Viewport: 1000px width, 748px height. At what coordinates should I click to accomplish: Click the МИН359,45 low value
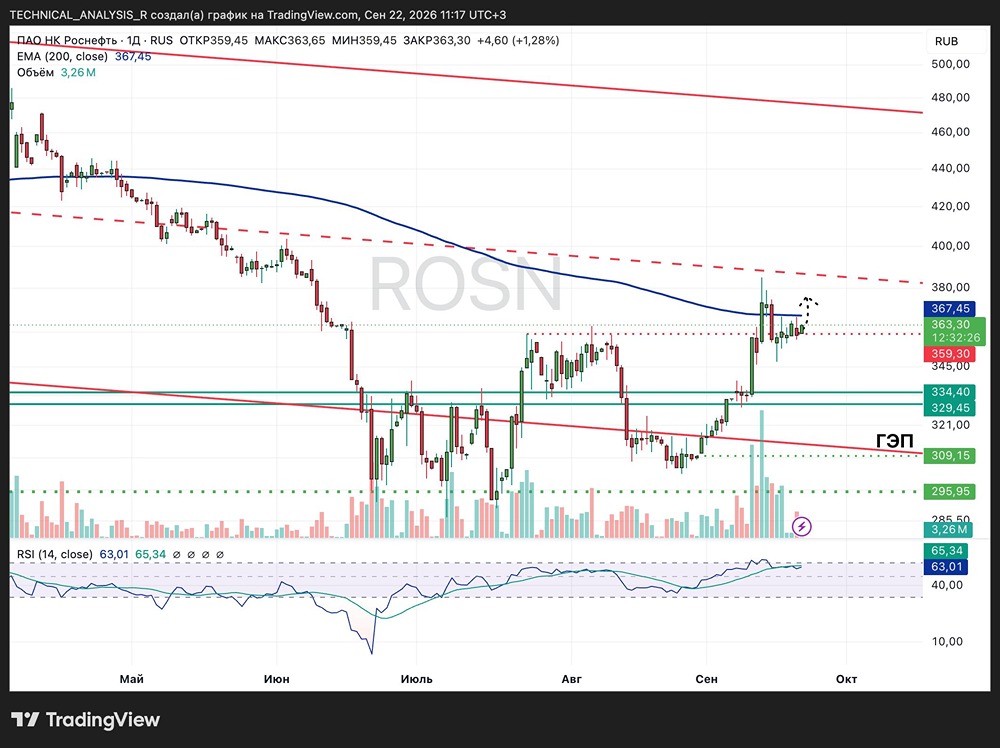tap(364, 40)
